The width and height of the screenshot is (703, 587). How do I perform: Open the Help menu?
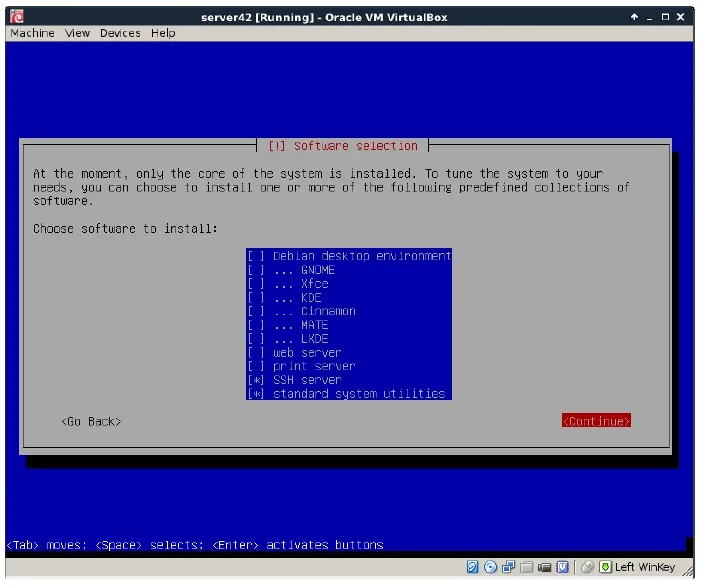click(163, 33)
